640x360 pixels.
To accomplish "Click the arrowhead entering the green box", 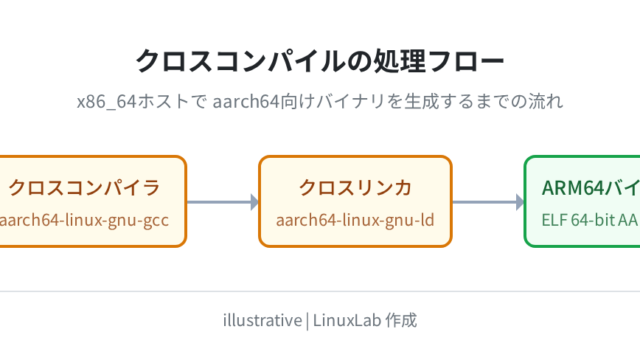I will click(520, 202).
